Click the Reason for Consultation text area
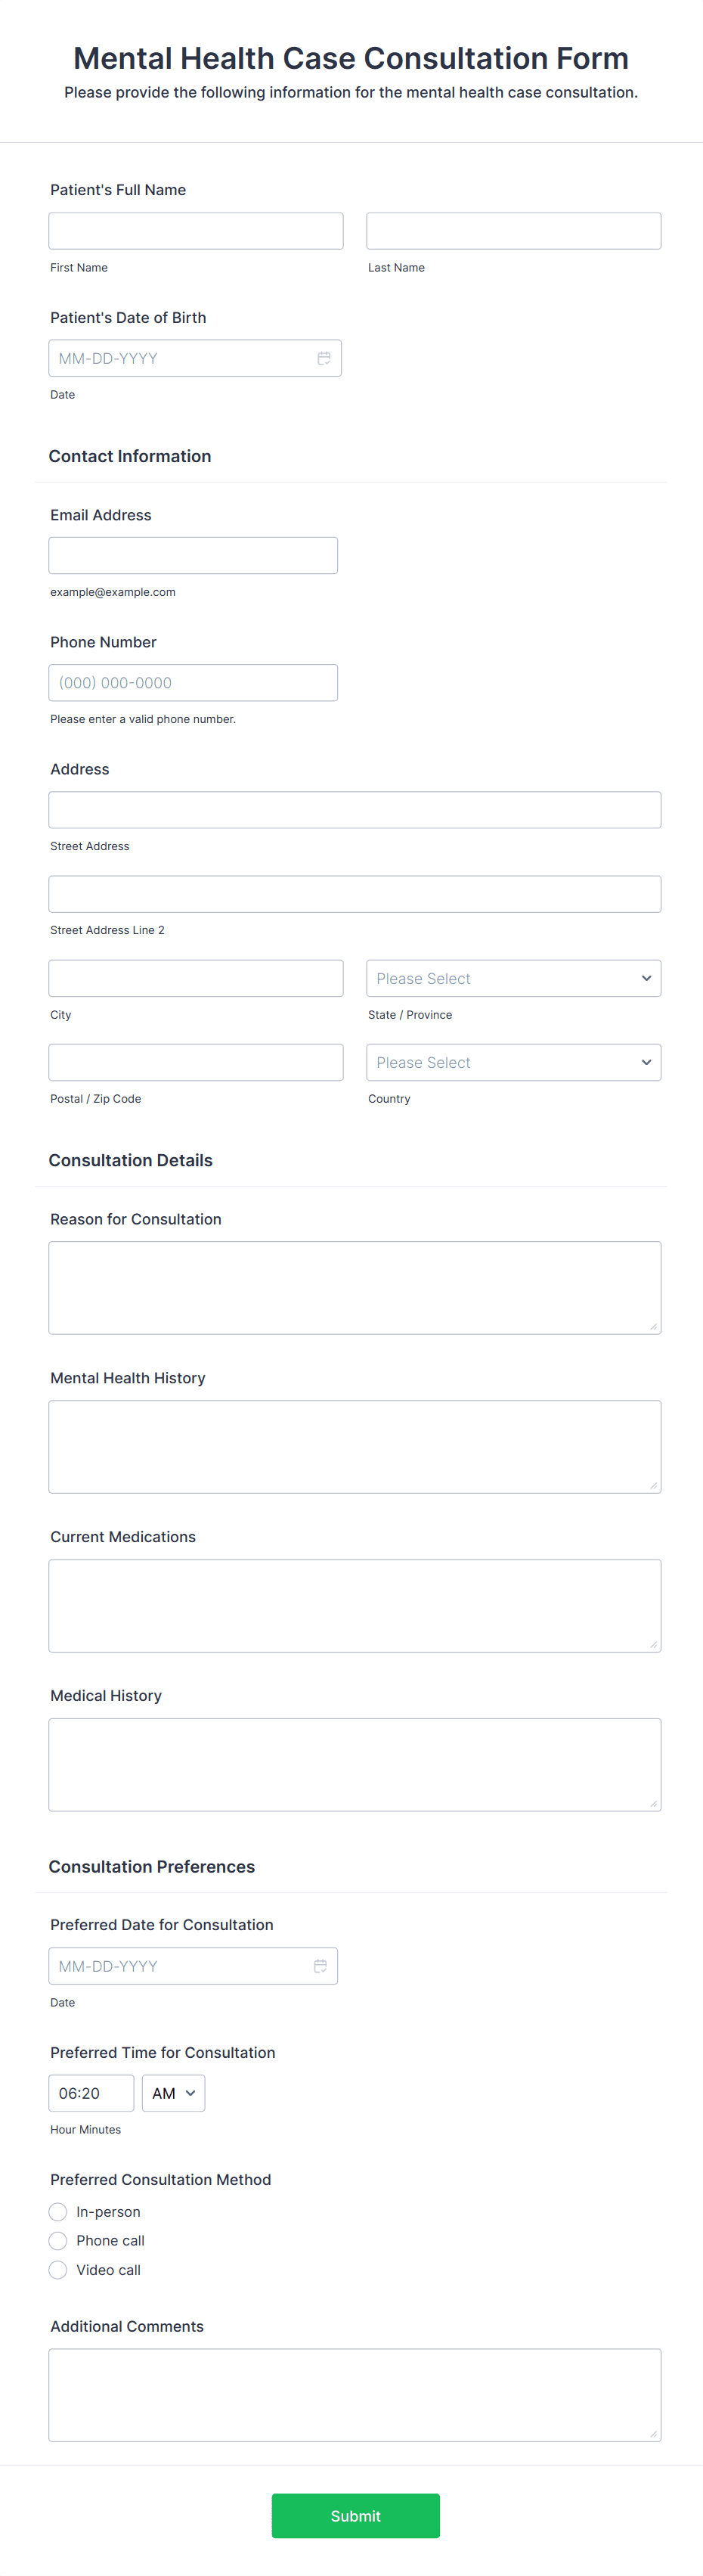Image resolution: width=703 pixels, height=2576 pixels. click(354, 1287)
